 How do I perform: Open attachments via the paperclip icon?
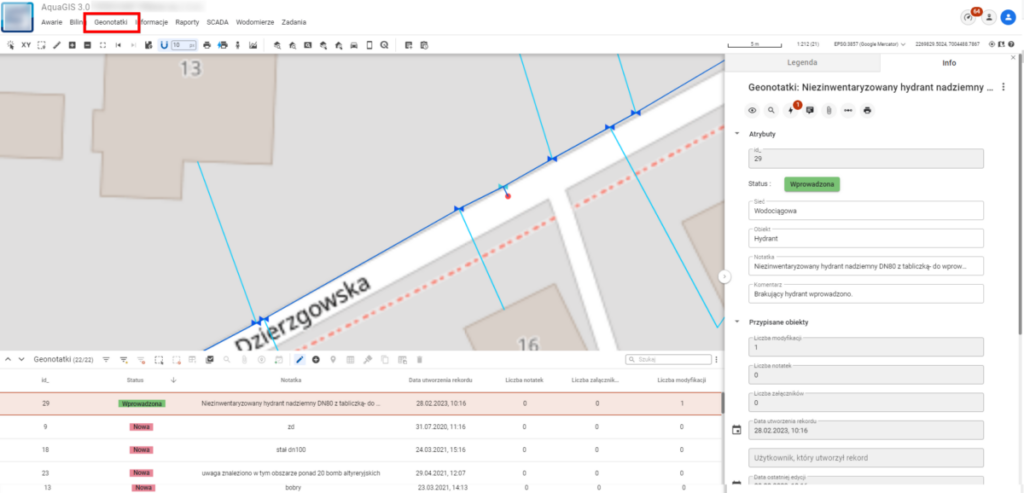(x=829, y=110)
